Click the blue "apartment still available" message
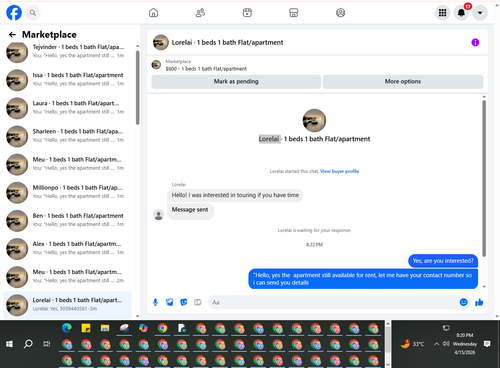500x368 pixels. pos(363,279)
